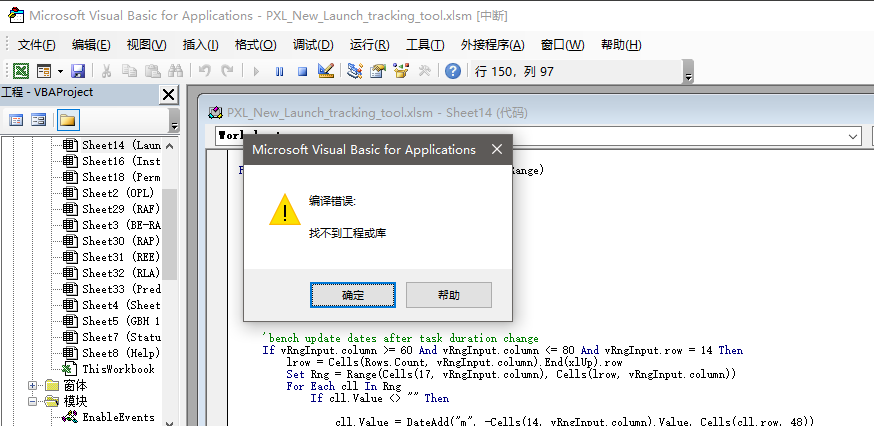The image size is (874, 426).
Task: Open the 格式(O) menu
Action: coord(256,45)
